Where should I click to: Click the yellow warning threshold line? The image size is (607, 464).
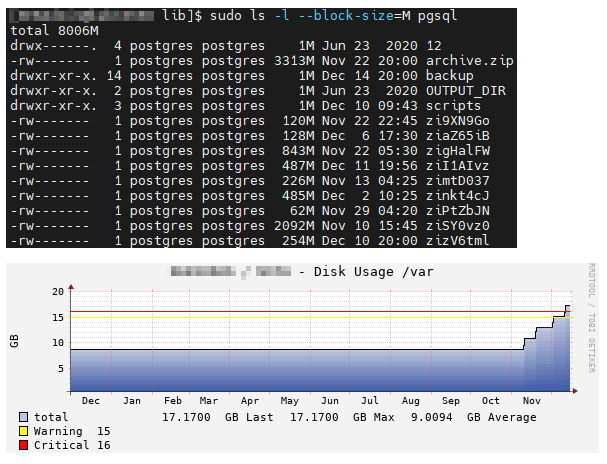pos(321,318)
